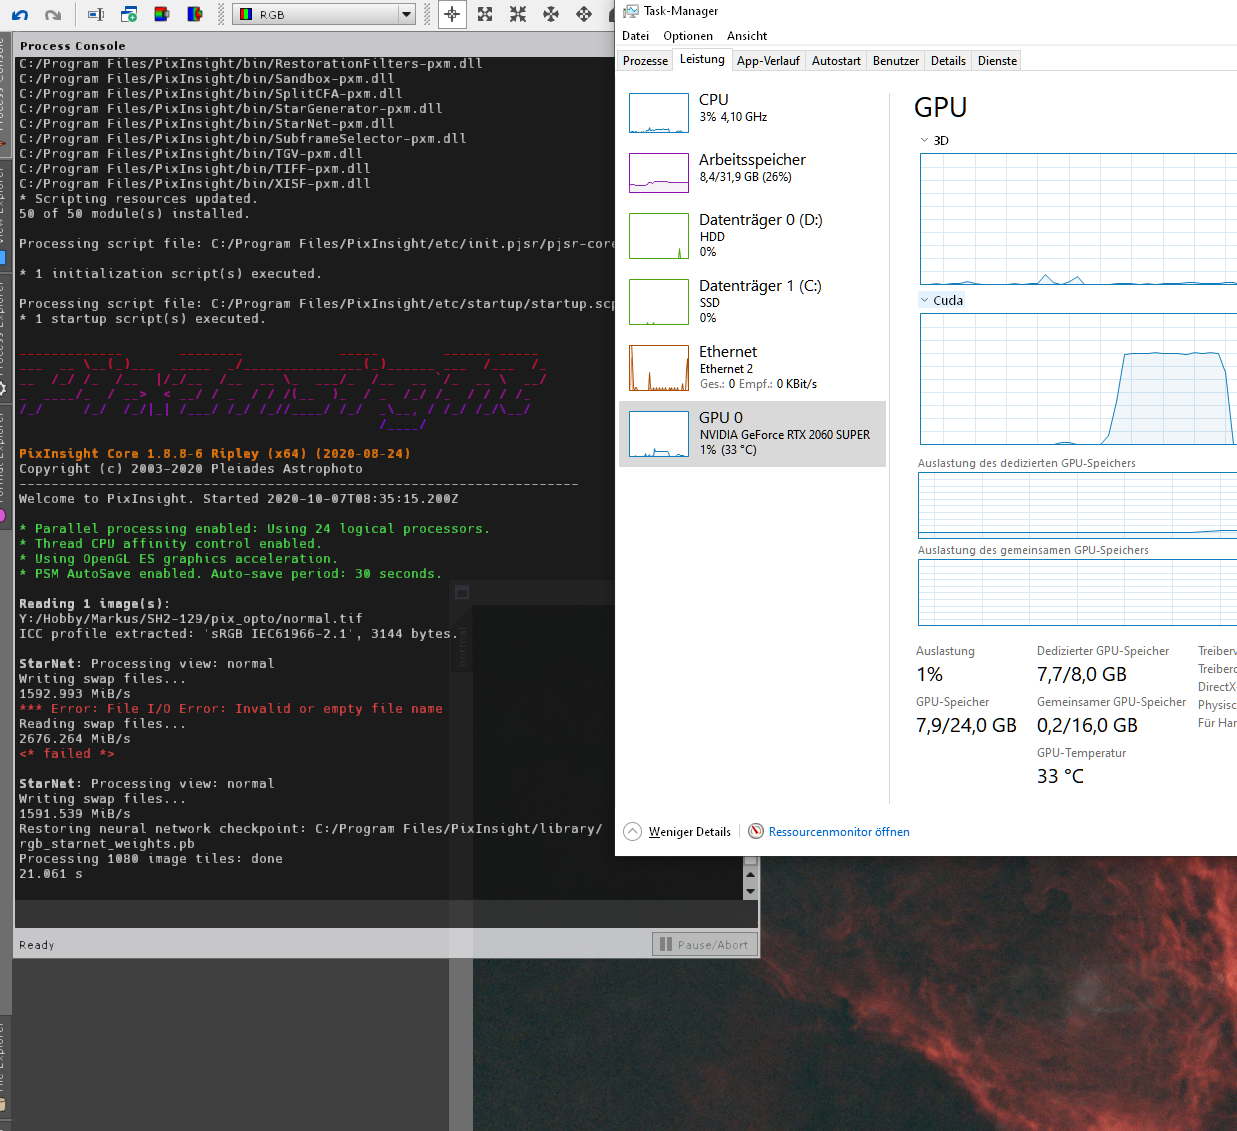Open the view identifier rename icon
The image size is (1237, 1131).
click(x=96, y=14)
